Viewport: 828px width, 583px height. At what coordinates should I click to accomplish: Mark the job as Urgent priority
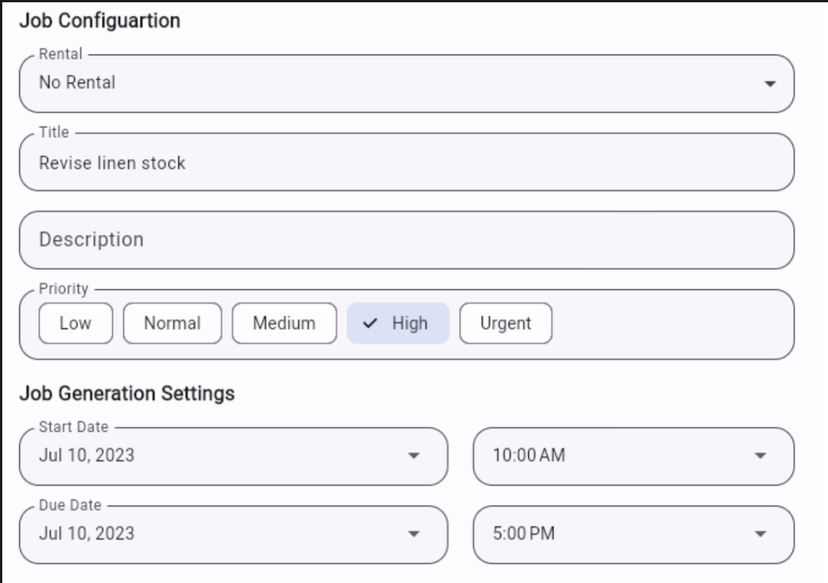pyautogui.click(x=505, y=323)
